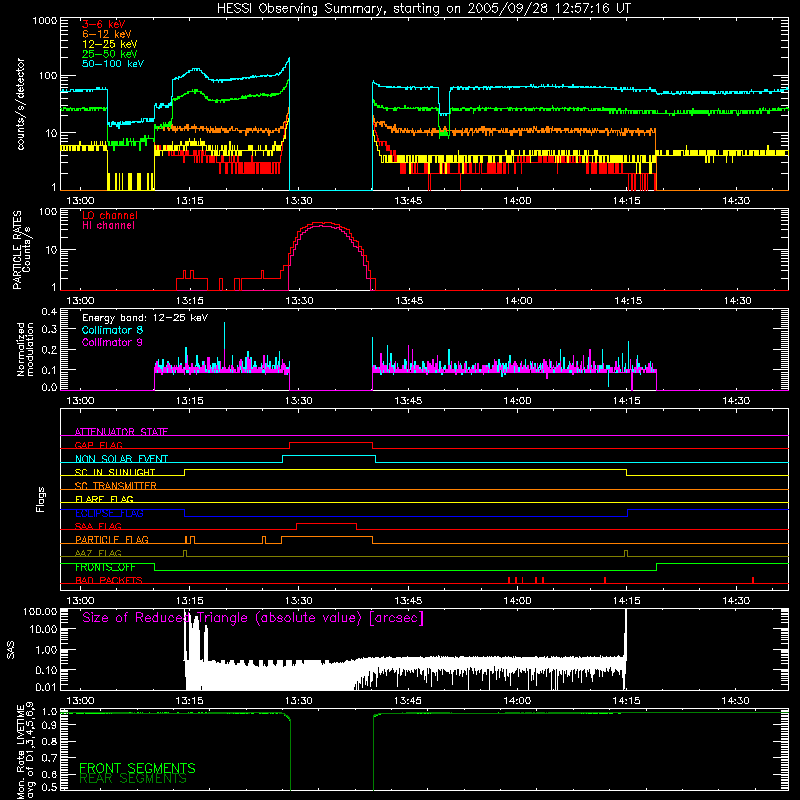
Task: Click the 100.00 value on SAS axis
Action: 40,611
